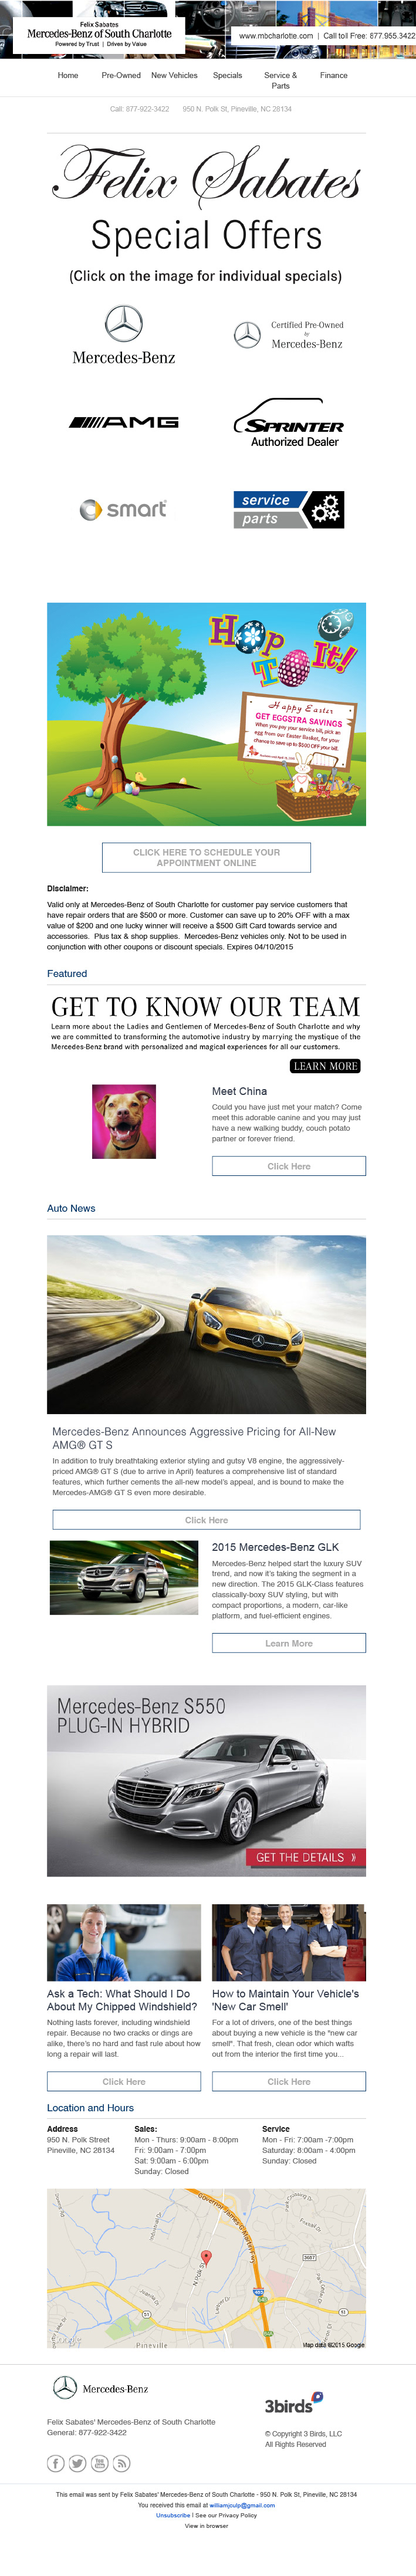
Task: Open the smart brand logo specials
Action: click(x=124, y=509)
